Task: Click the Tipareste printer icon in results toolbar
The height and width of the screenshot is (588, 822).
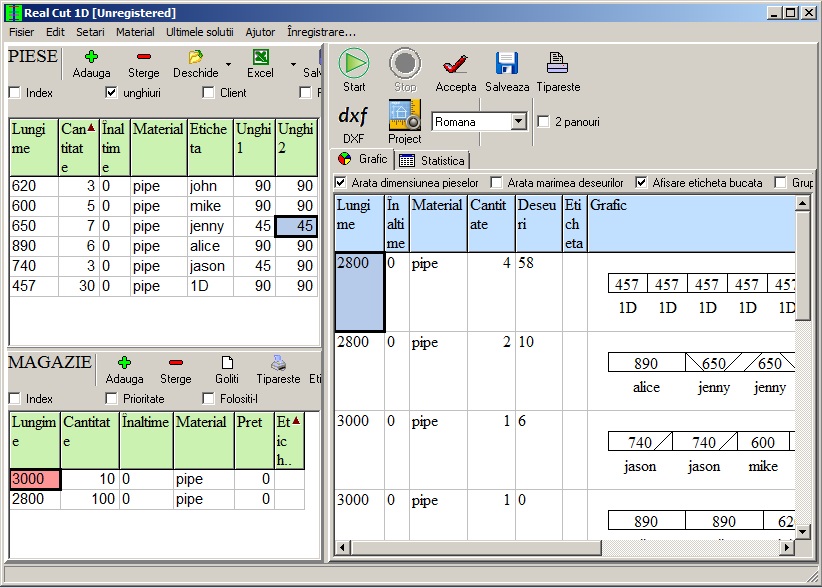Action: (557, 64)
